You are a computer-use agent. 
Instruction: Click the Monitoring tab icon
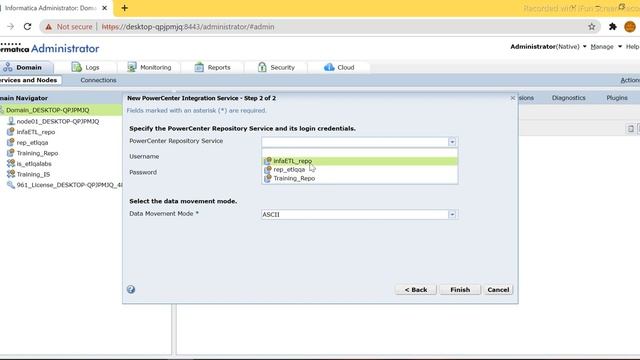pyautogui.click(x=132, y=67)
